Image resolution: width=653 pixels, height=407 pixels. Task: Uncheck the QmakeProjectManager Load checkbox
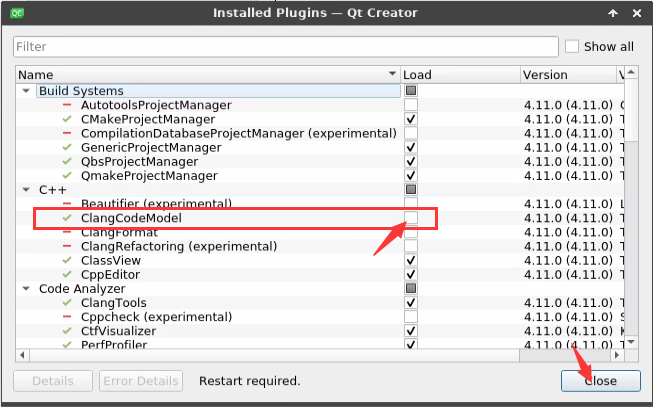pyautogui.click(x=411, y=176)
